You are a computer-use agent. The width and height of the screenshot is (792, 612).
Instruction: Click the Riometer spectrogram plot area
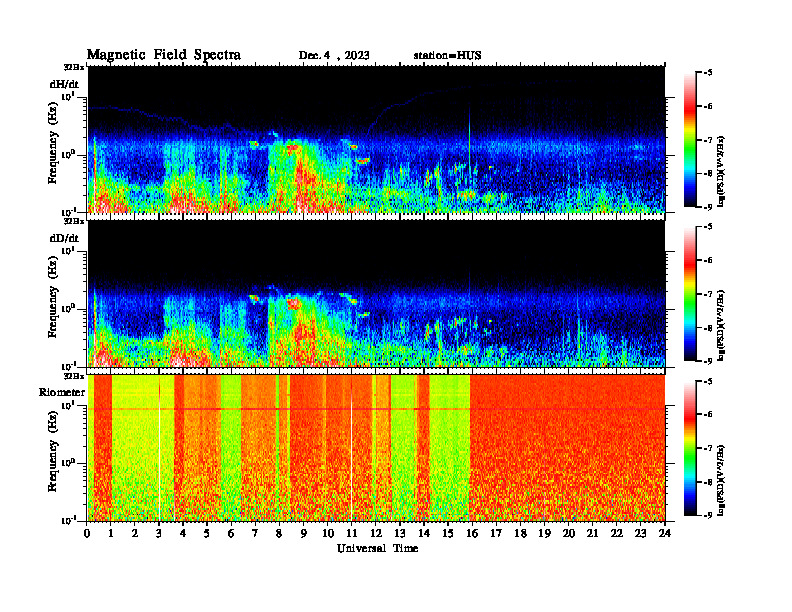[x=376, y=448]
